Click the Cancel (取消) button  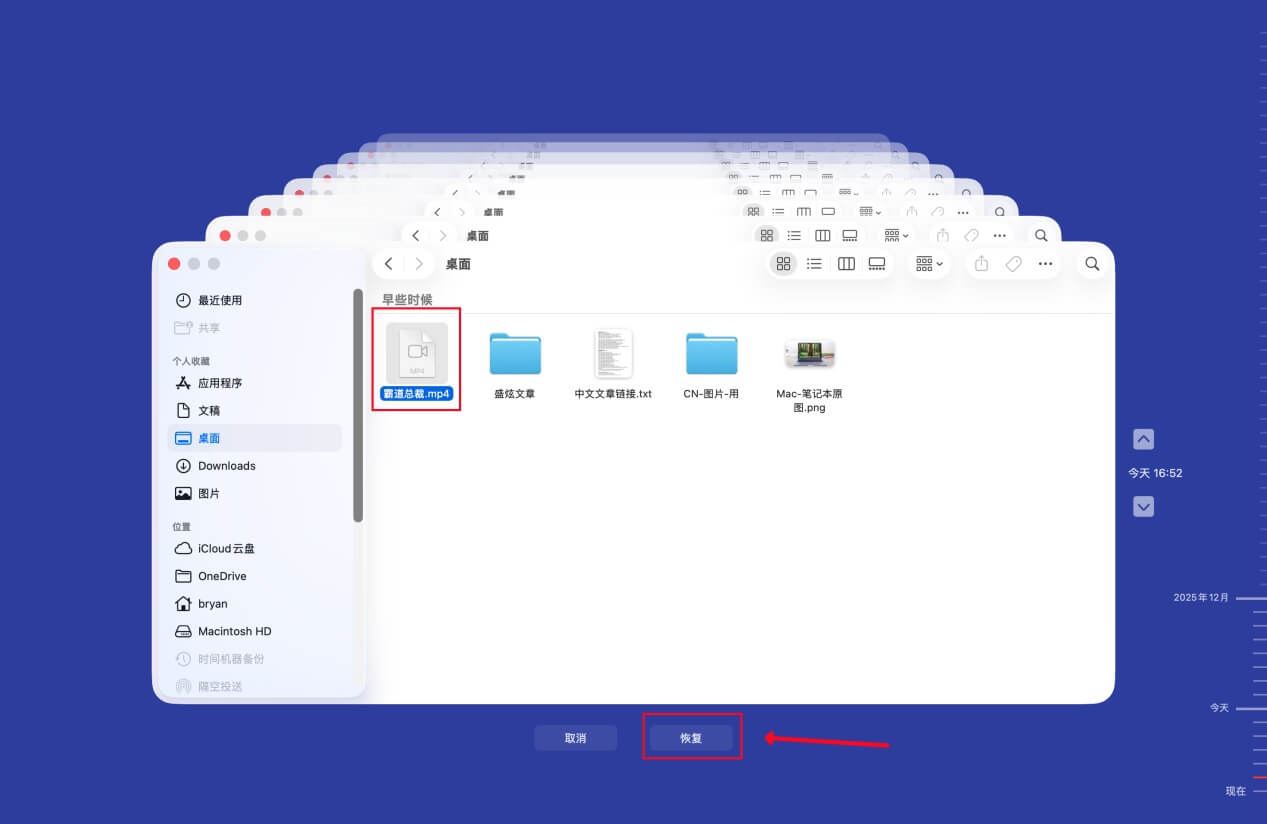575,738
